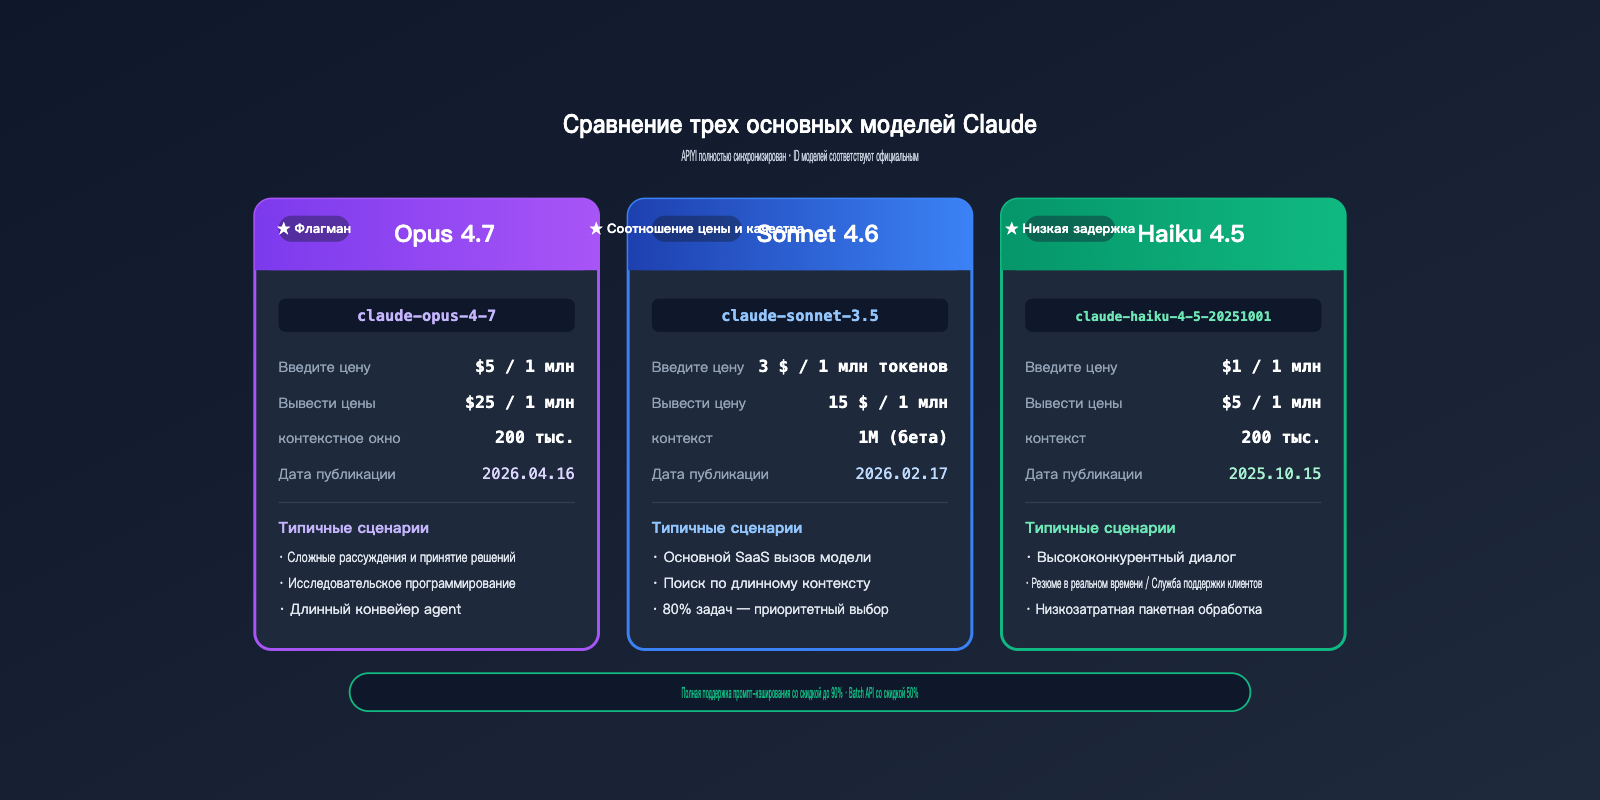The image size is (1600, 800).
Task: Click the bullet Сложные рассуждения и принятие решений
Action: point(397,558)
